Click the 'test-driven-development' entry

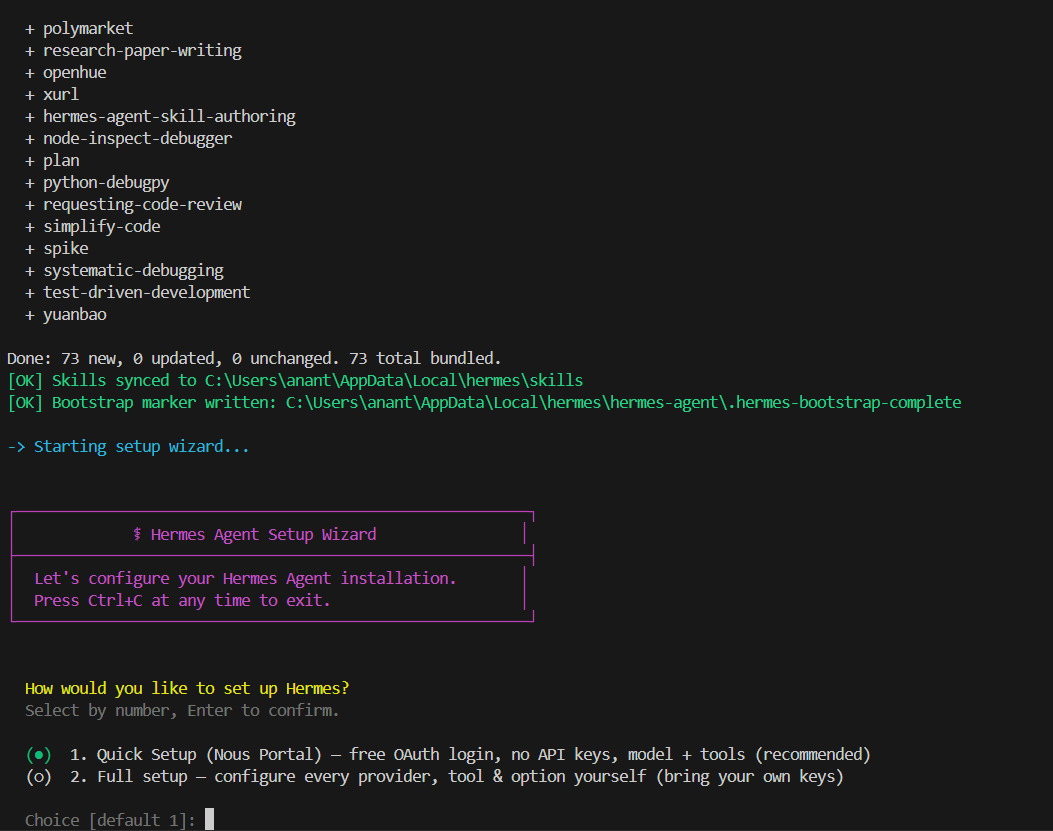point(146,292)
